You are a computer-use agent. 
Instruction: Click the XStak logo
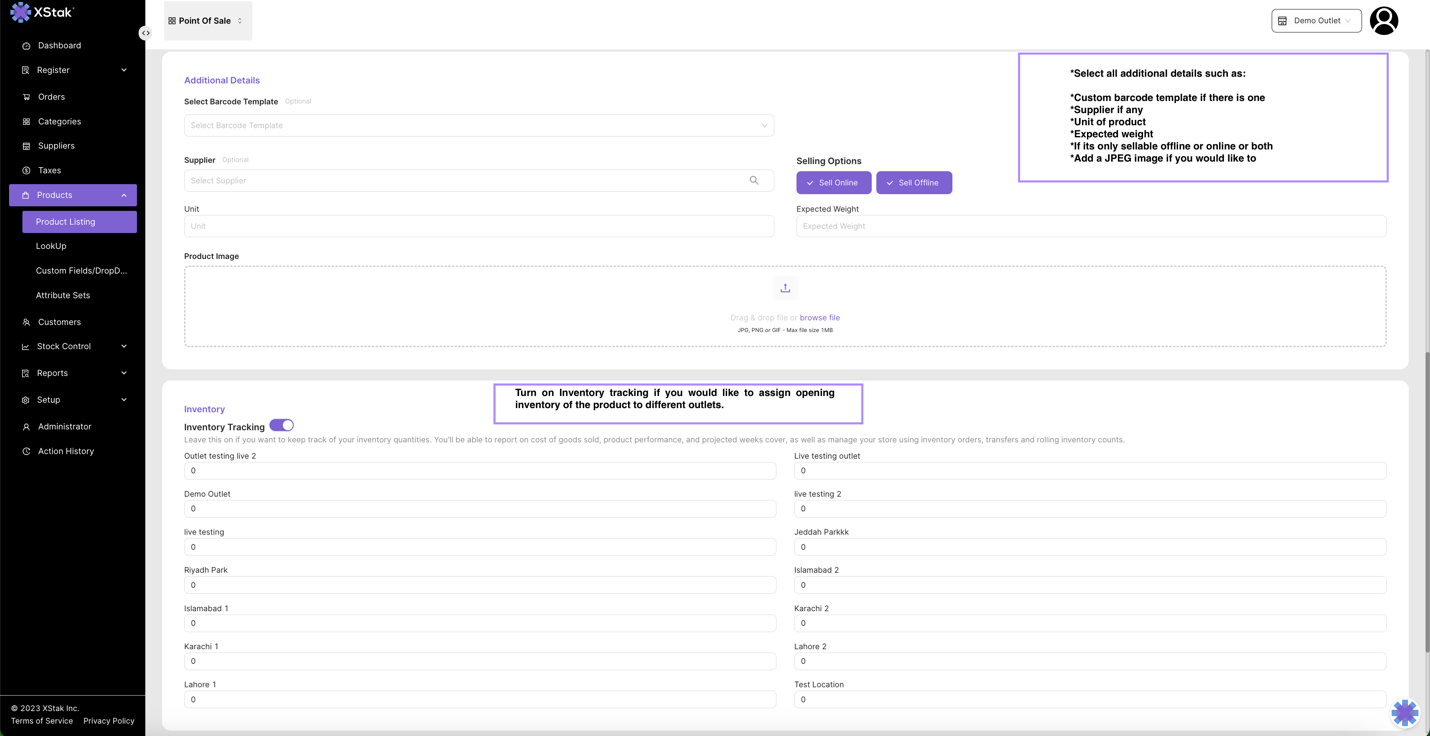pyautogui.click(x=42, y=12)
